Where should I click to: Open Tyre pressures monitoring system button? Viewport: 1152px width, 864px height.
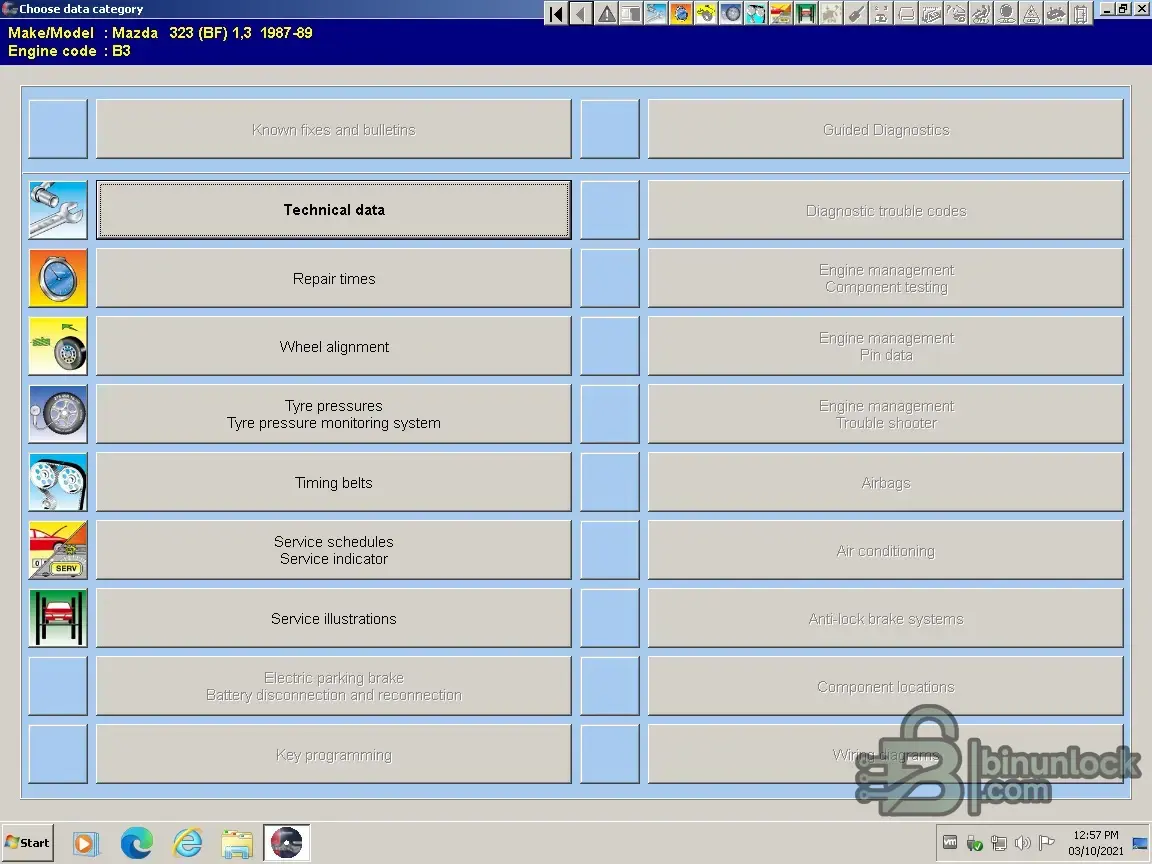click(334, 414)
